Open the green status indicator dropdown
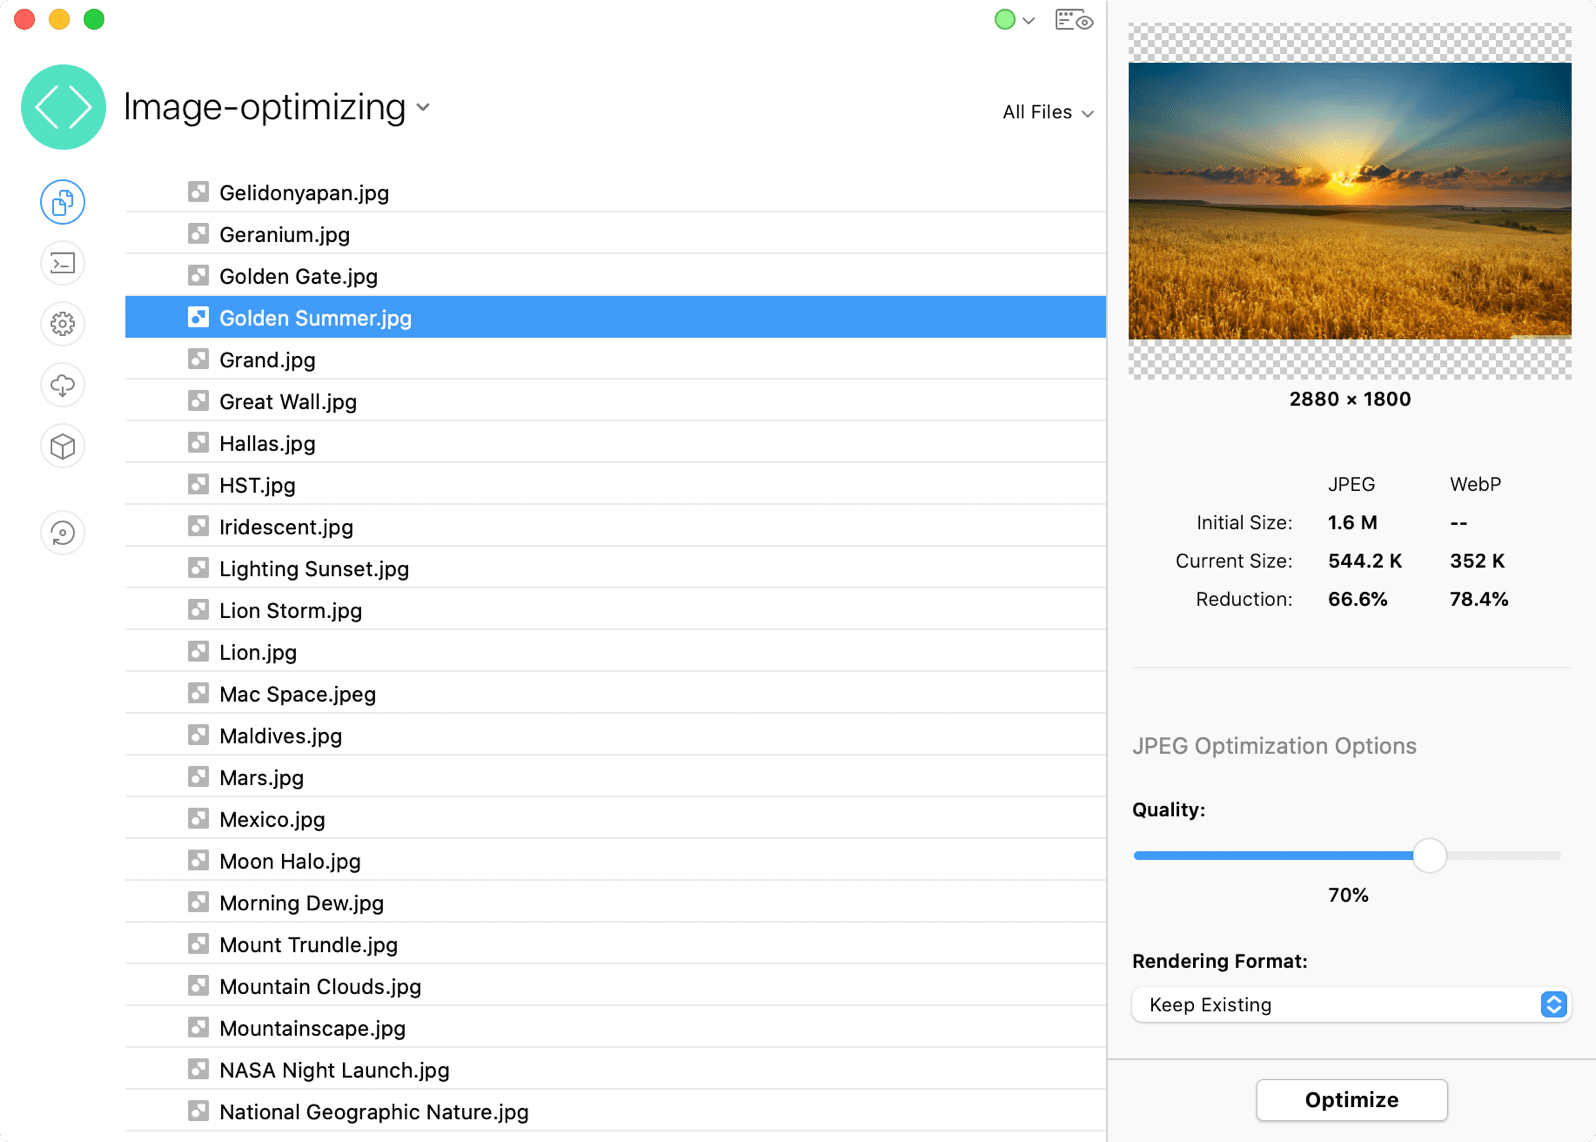The width and height of the screenshot is (1596, 1142). (1014, 20)
